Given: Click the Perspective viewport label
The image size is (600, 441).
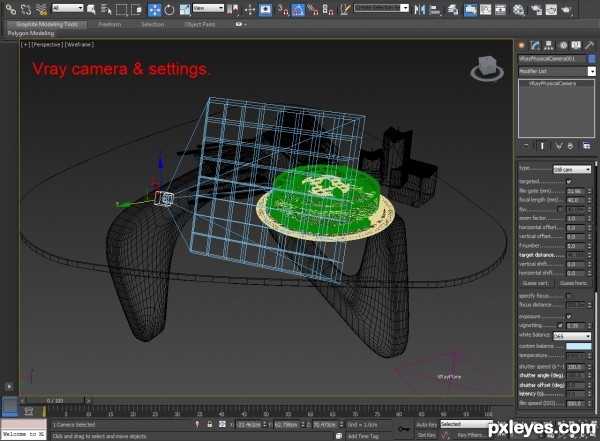Looking at the screenshot, I should pyautogui.click(x=47, y=44).
